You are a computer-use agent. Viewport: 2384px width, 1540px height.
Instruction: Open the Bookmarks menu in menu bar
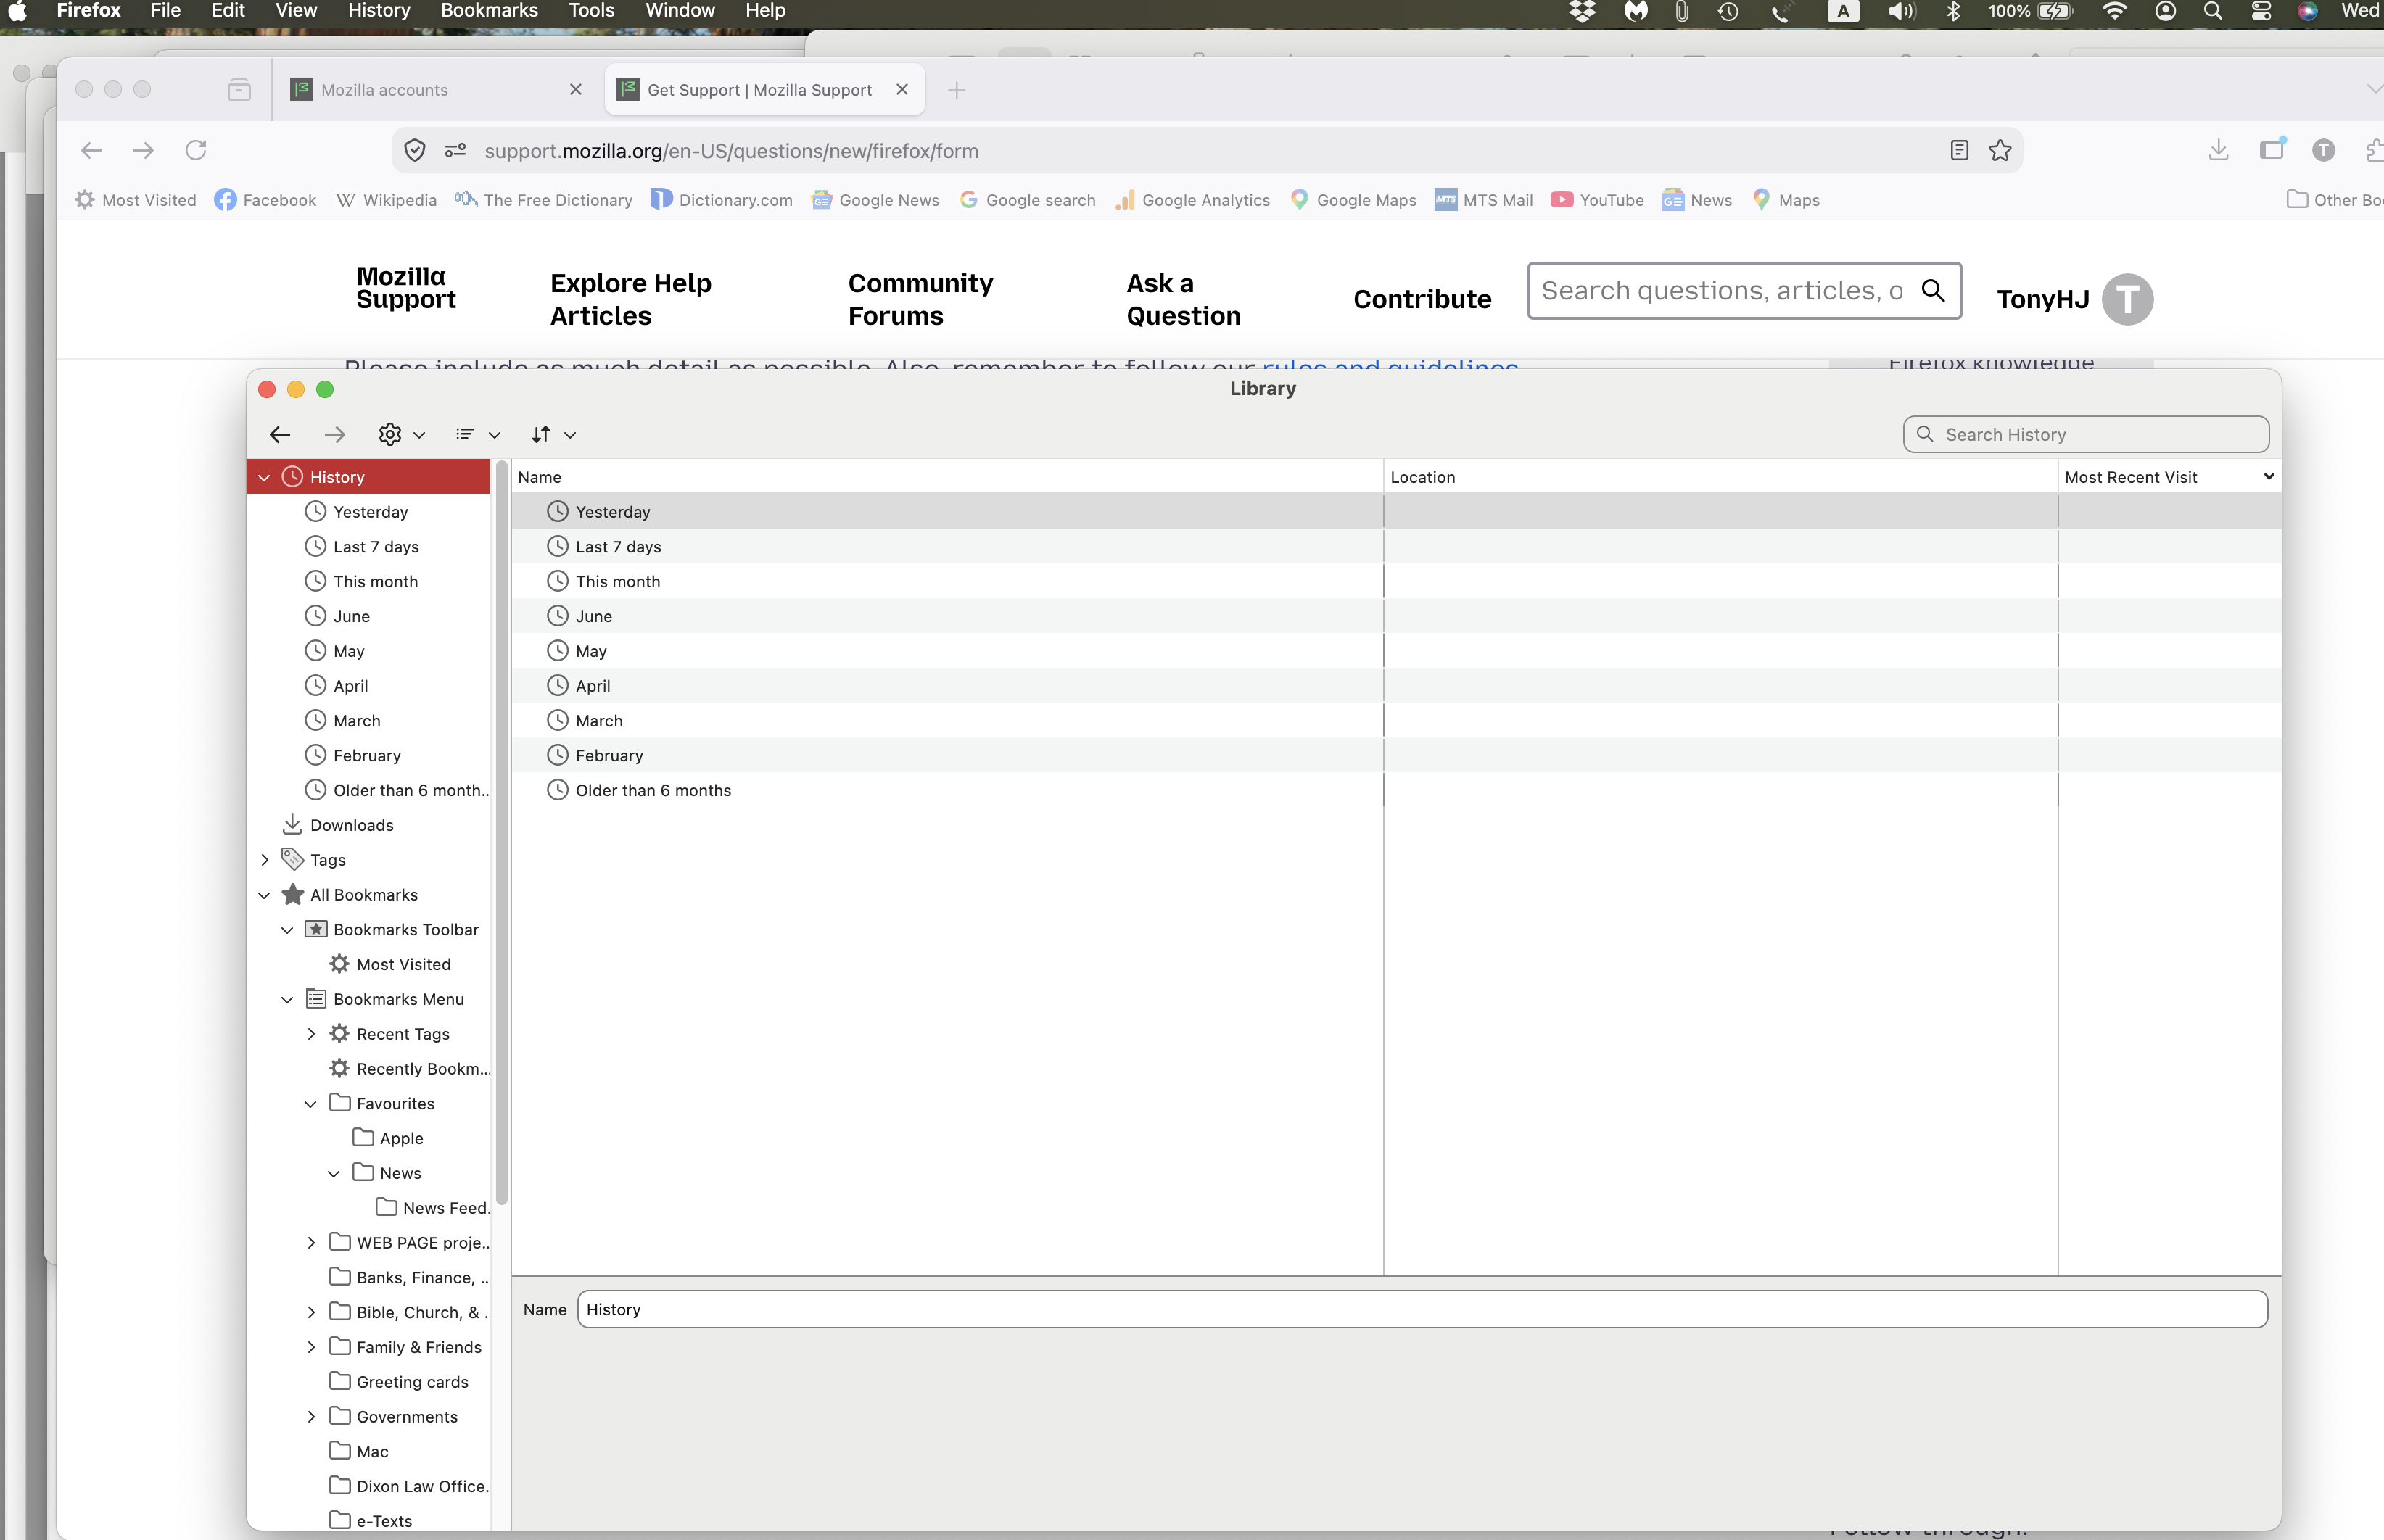pyautogui.click(x=489, y=11)
